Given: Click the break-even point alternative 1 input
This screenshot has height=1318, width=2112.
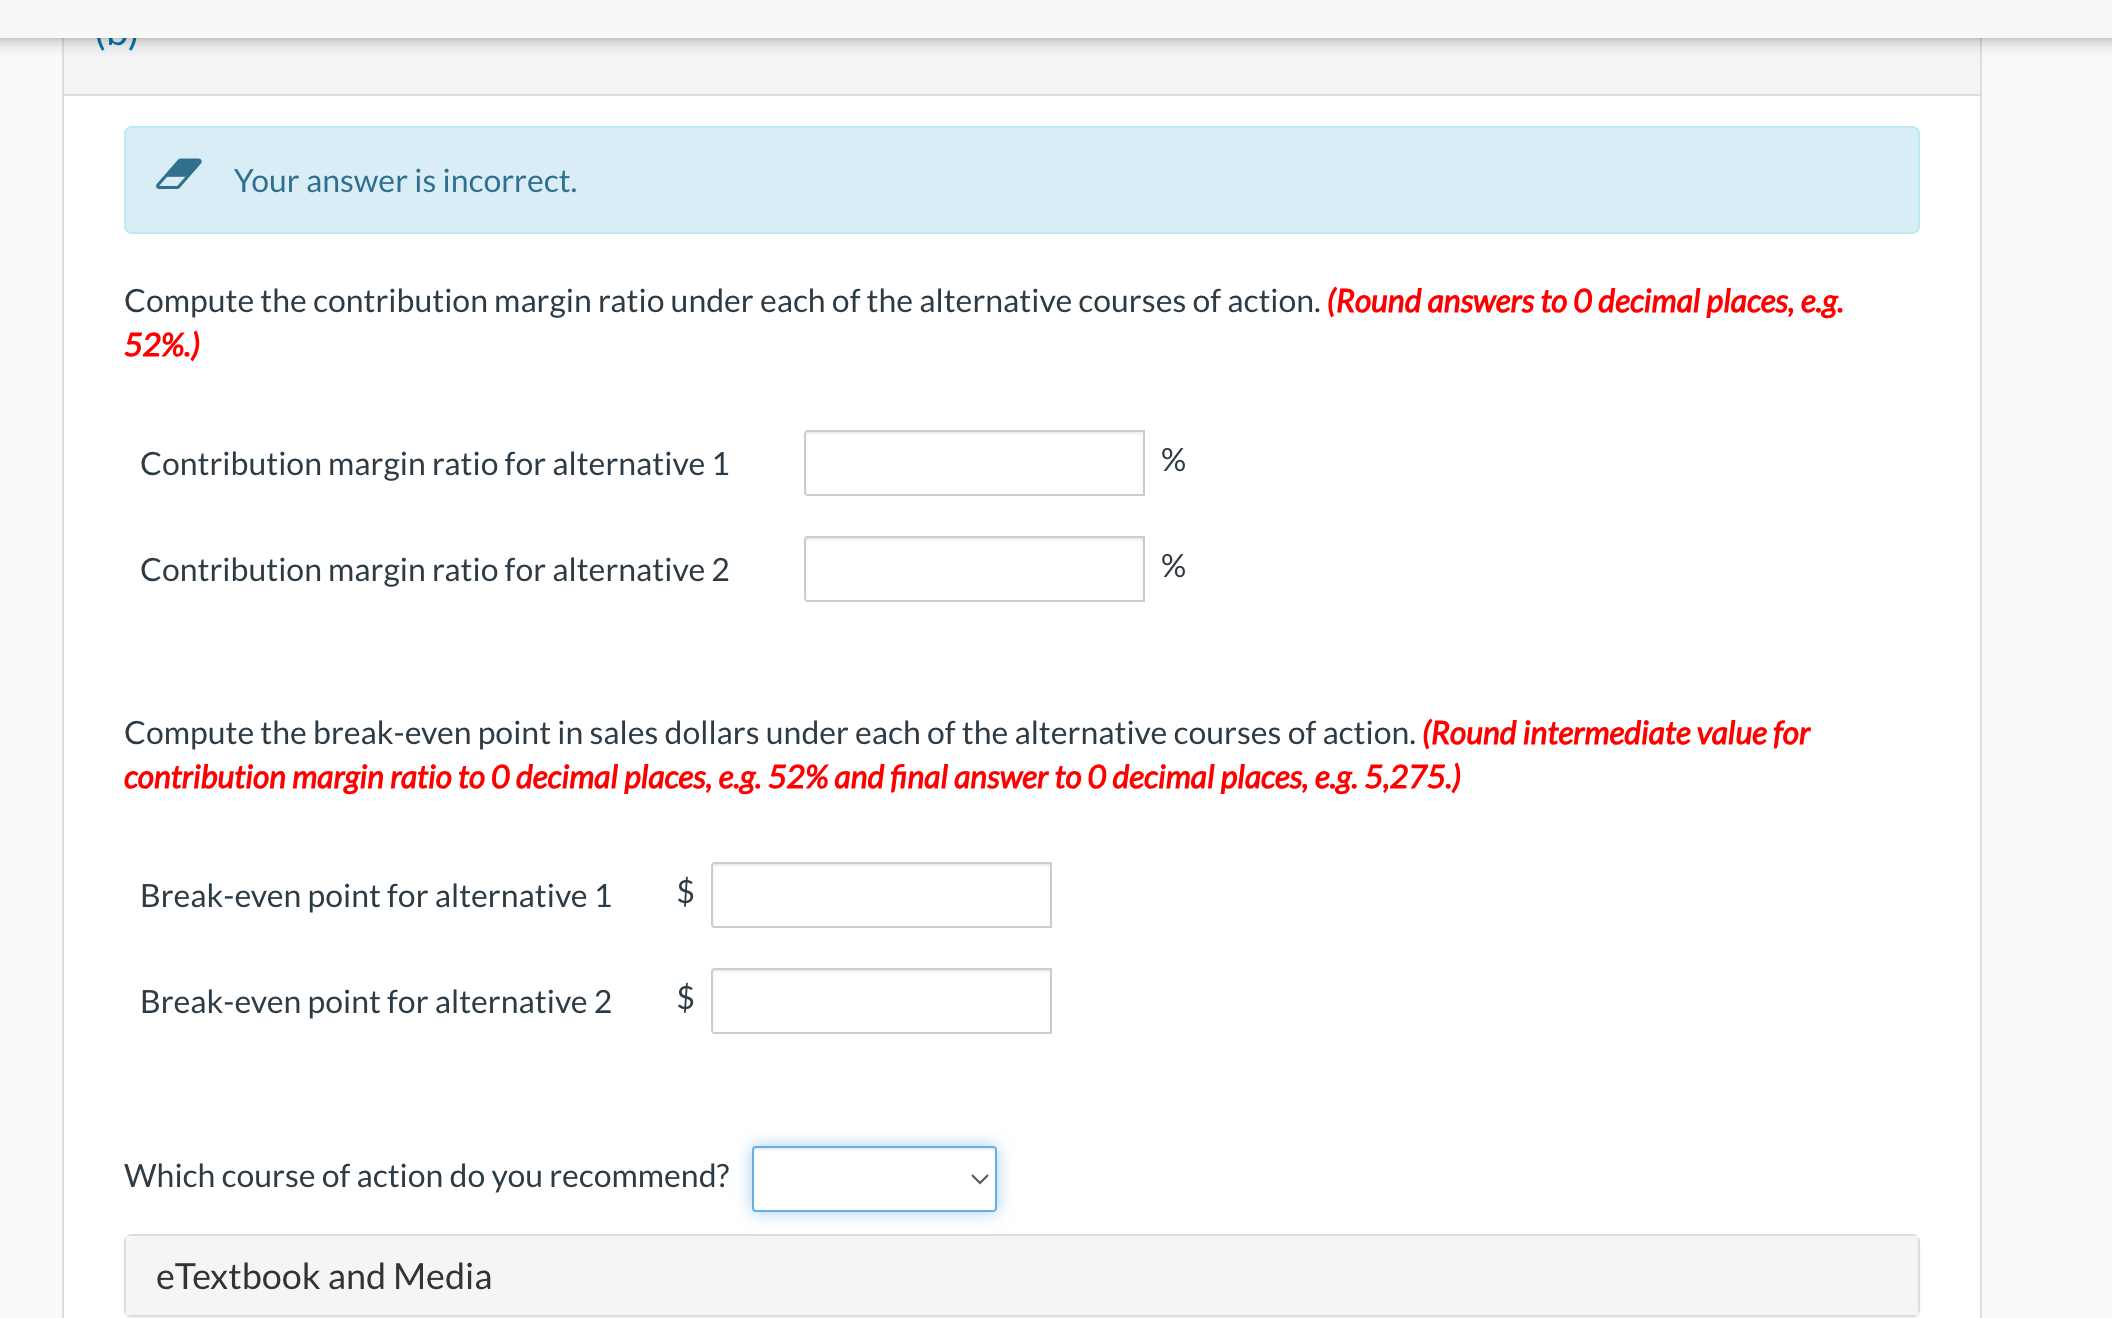Looking at the screenshot, I should [x=880, y=895].
